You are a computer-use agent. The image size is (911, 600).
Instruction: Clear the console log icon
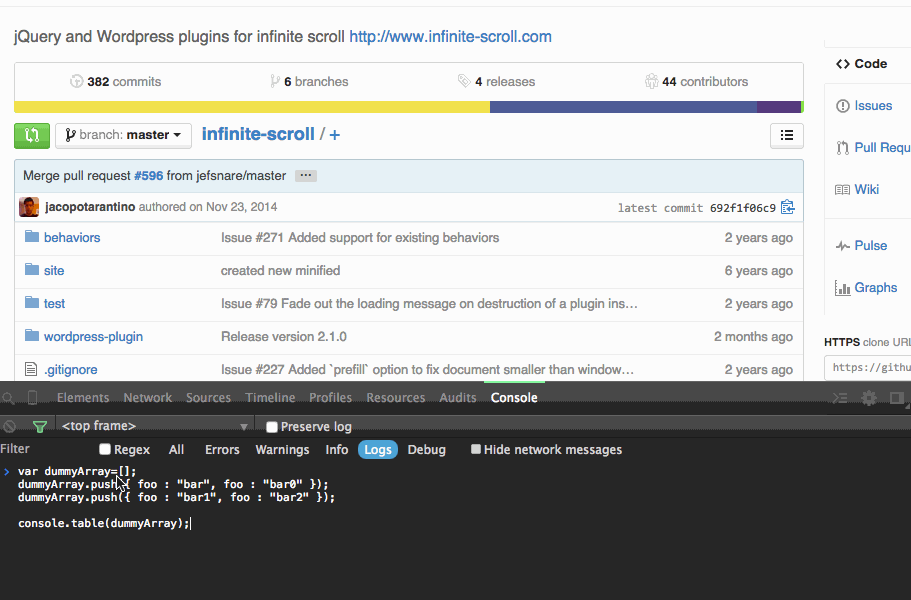tap(9, 427)
